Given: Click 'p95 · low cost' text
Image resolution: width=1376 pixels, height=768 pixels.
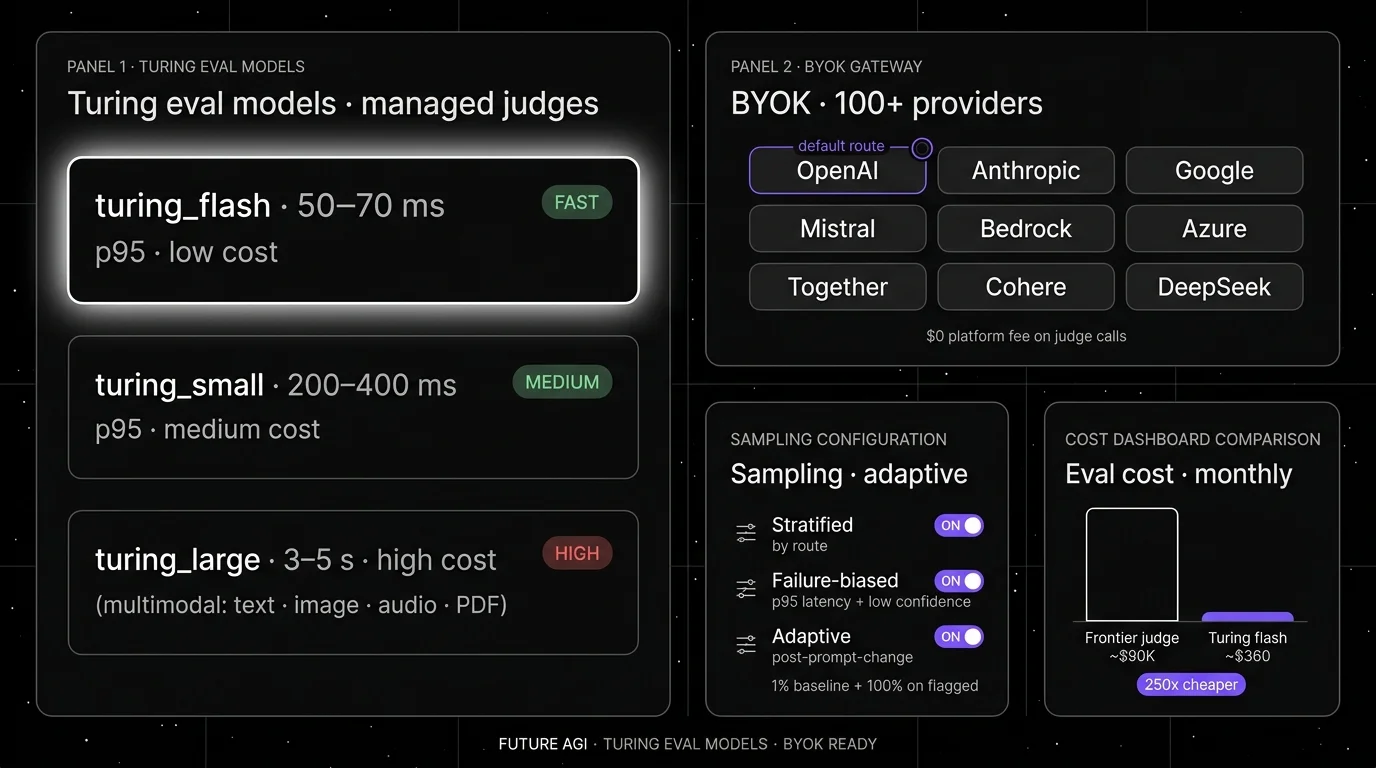Looking at the screenshot, I should pos(186,252).
